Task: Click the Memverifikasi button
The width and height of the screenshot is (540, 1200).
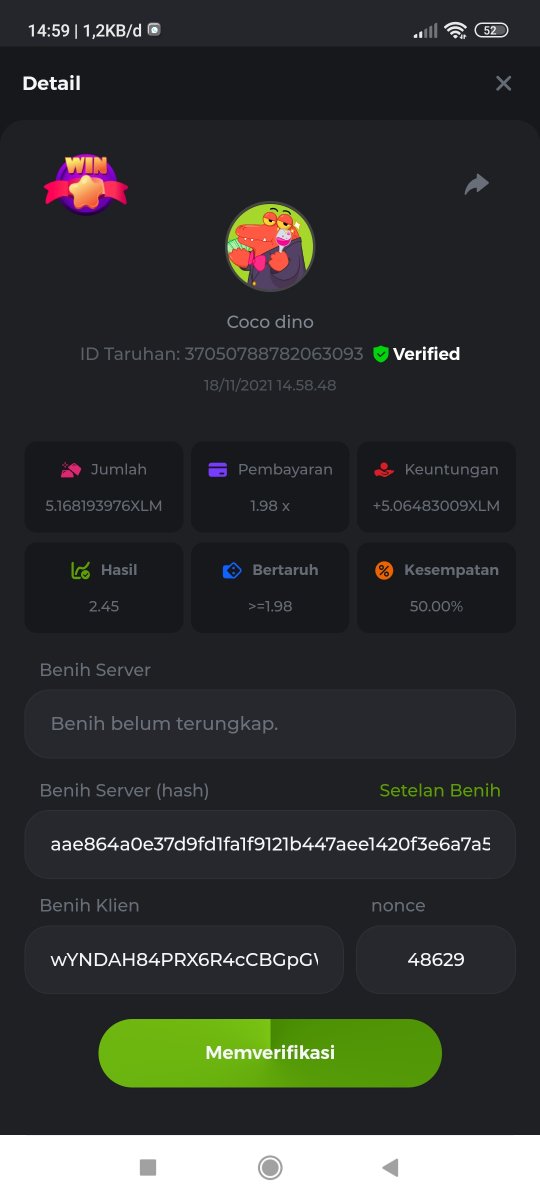Action: pos(270,1053)
